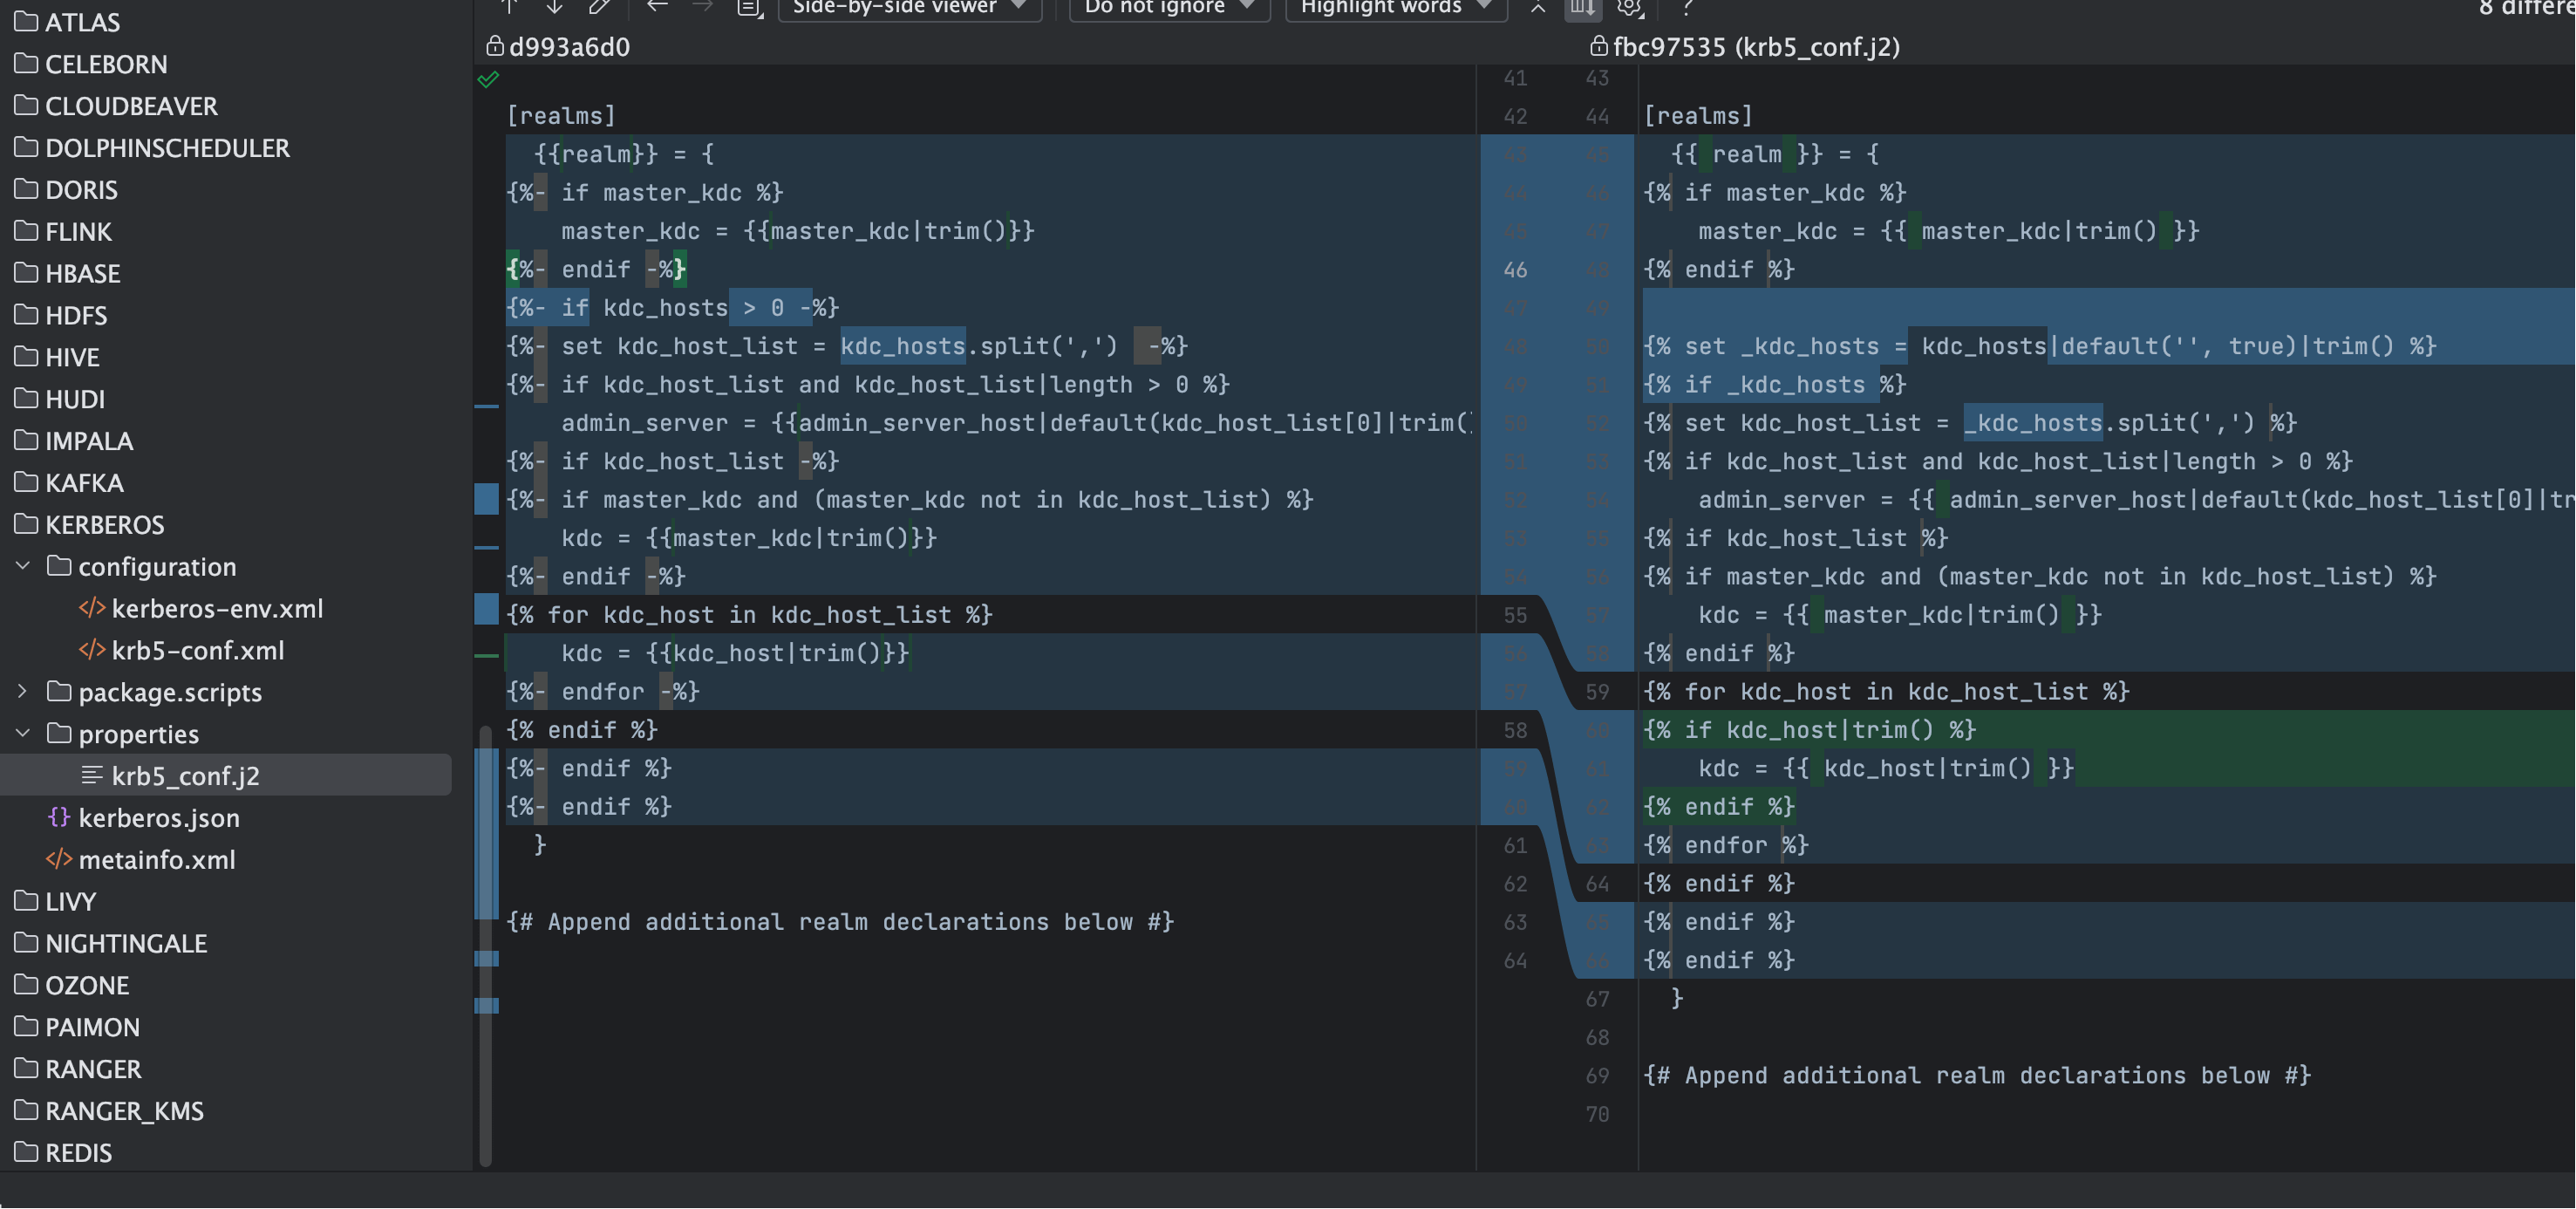
Task: Collapse the configuration folder
Action: pos(23,566)
